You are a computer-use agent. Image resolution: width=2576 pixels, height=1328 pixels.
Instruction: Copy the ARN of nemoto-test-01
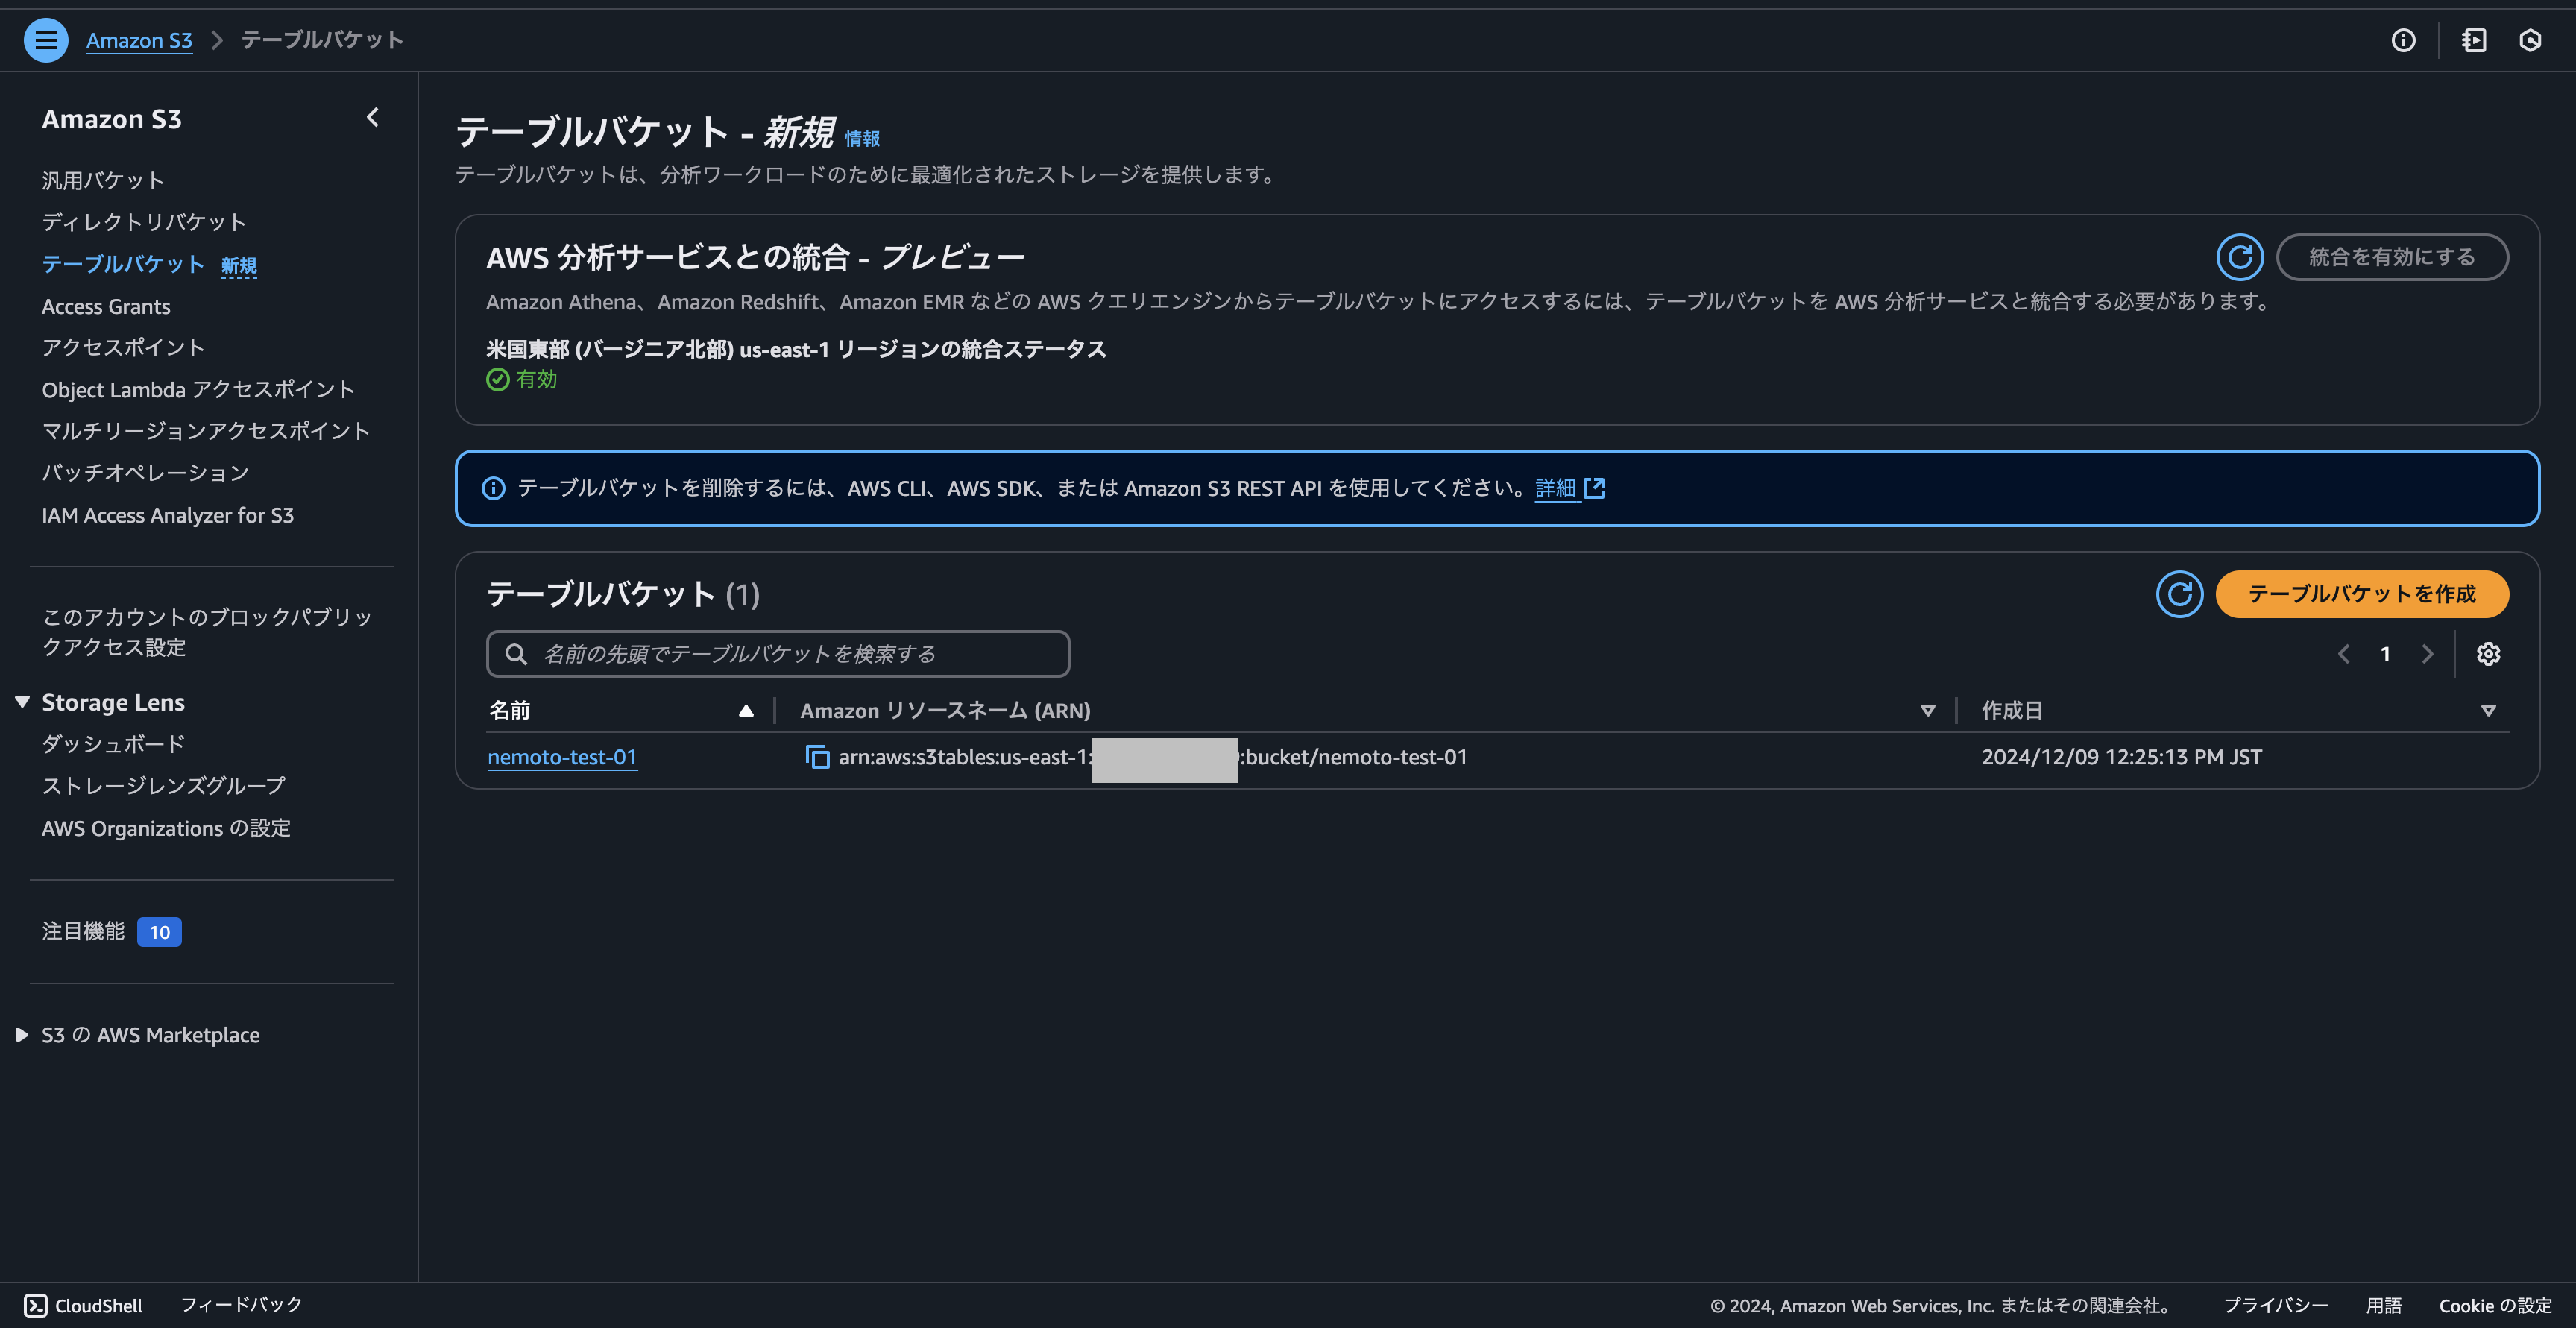tap(817, 757)
